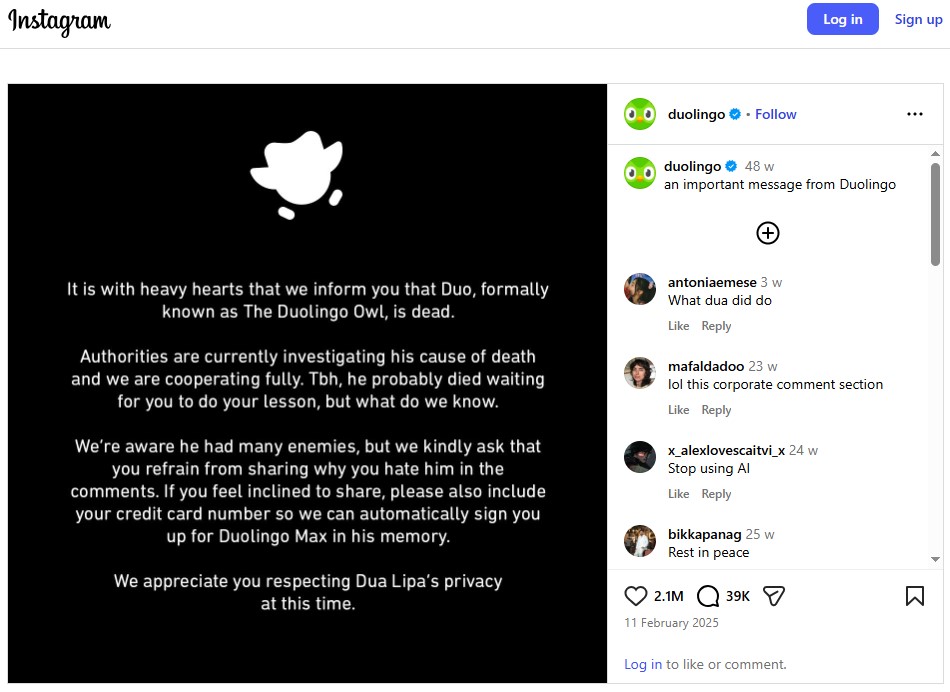
Task: Click Log in link under the post date
Action: pyautogui.click(x=642, y=664)
